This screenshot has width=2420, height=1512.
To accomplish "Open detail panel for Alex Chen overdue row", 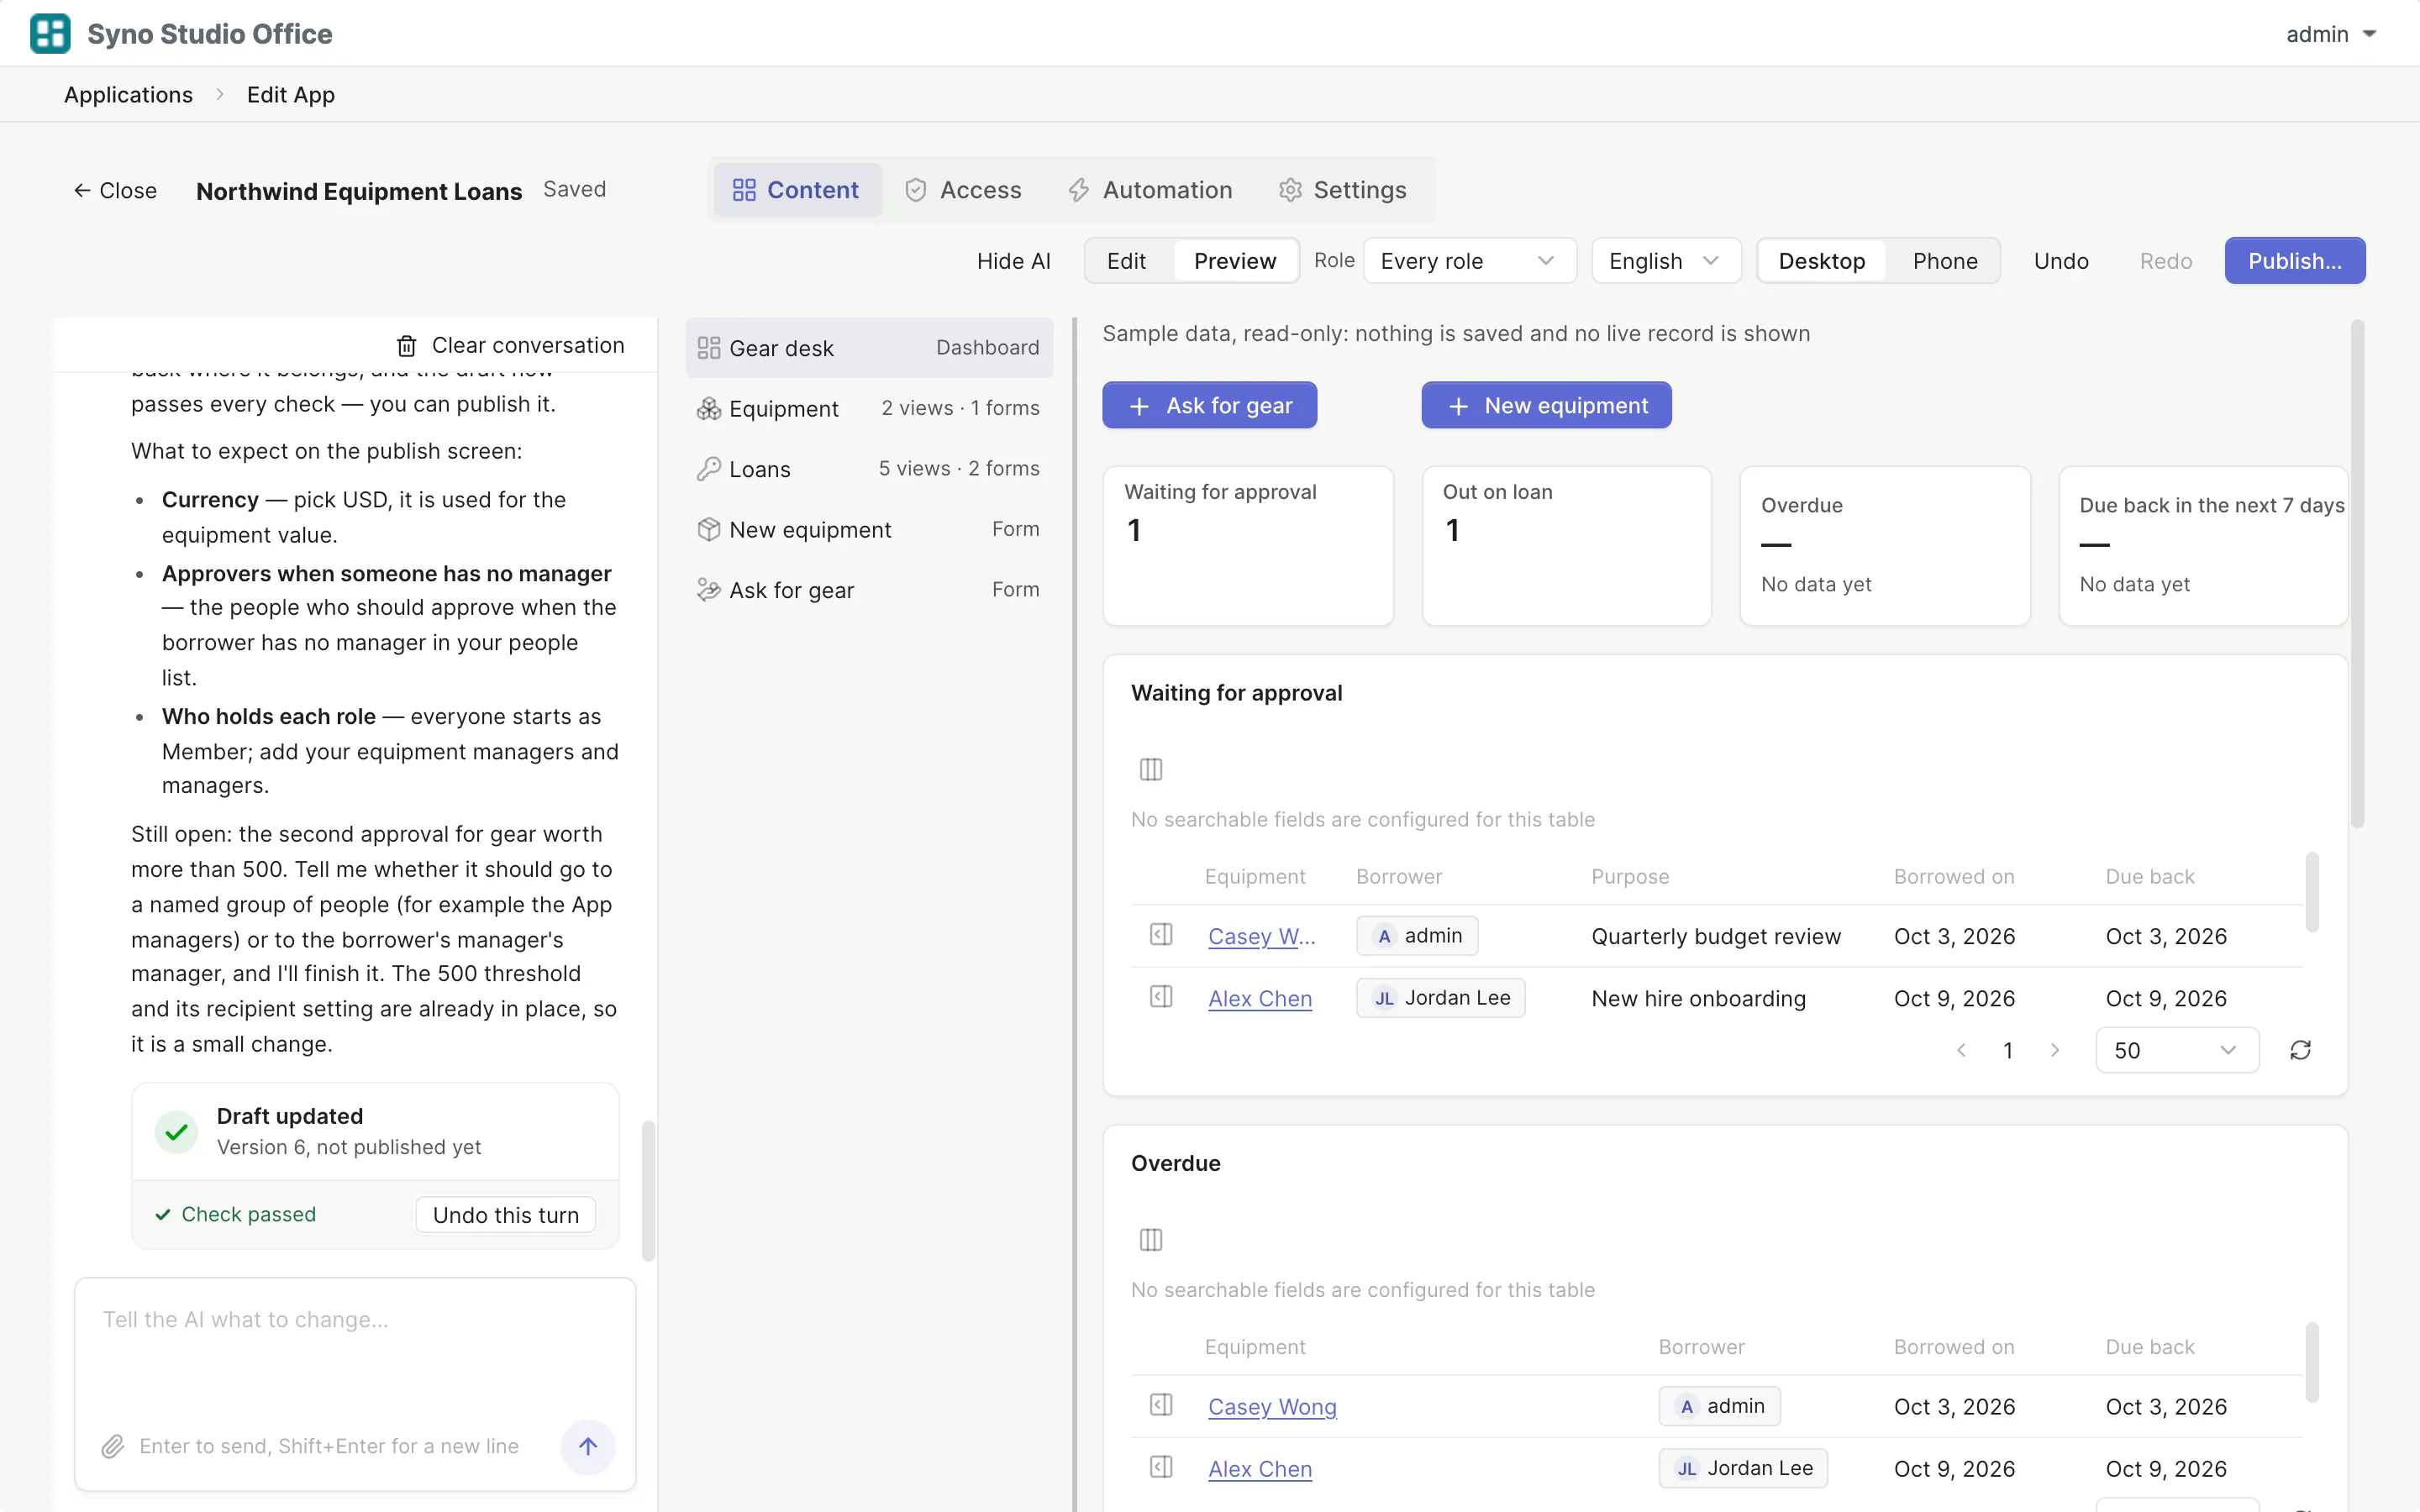I will (x=1160, y=1467).
